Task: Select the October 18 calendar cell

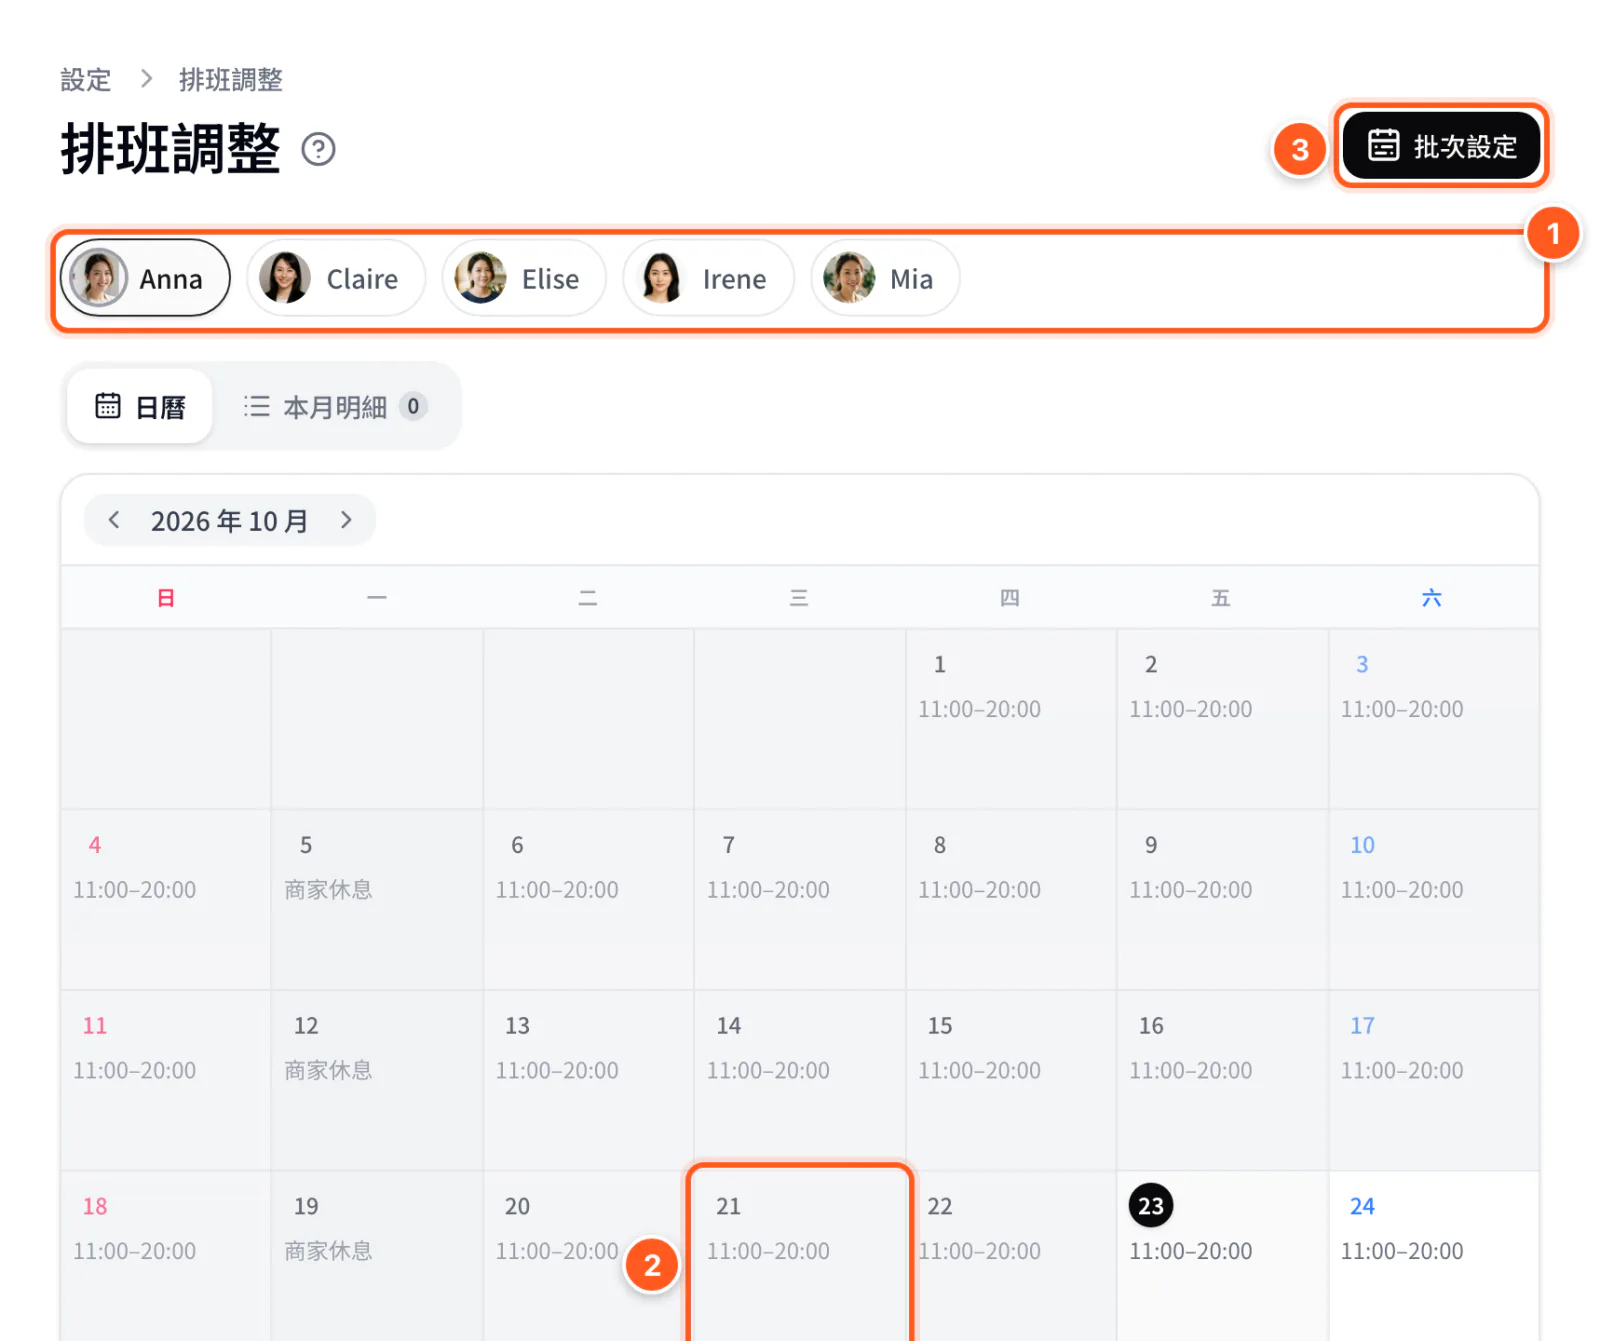Action: (165, 1256)
